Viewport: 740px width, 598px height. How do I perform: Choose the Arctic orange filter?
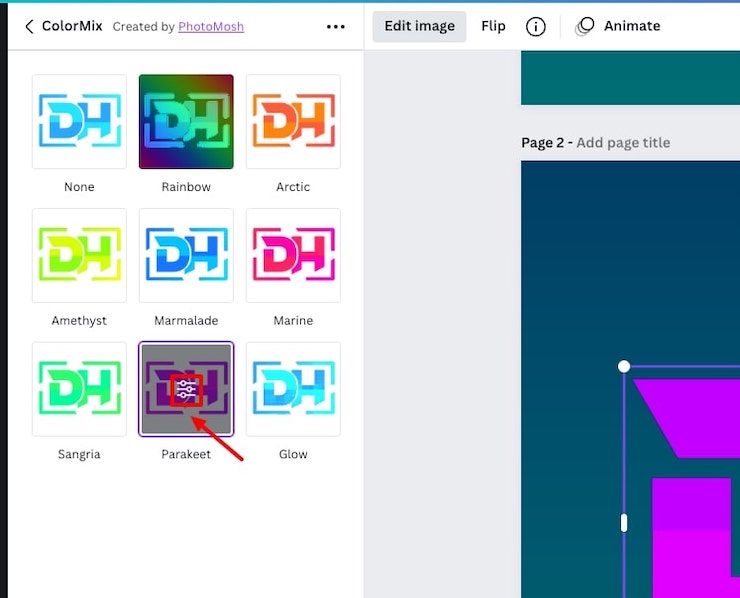pyautogui.click(x=293, y=122)
